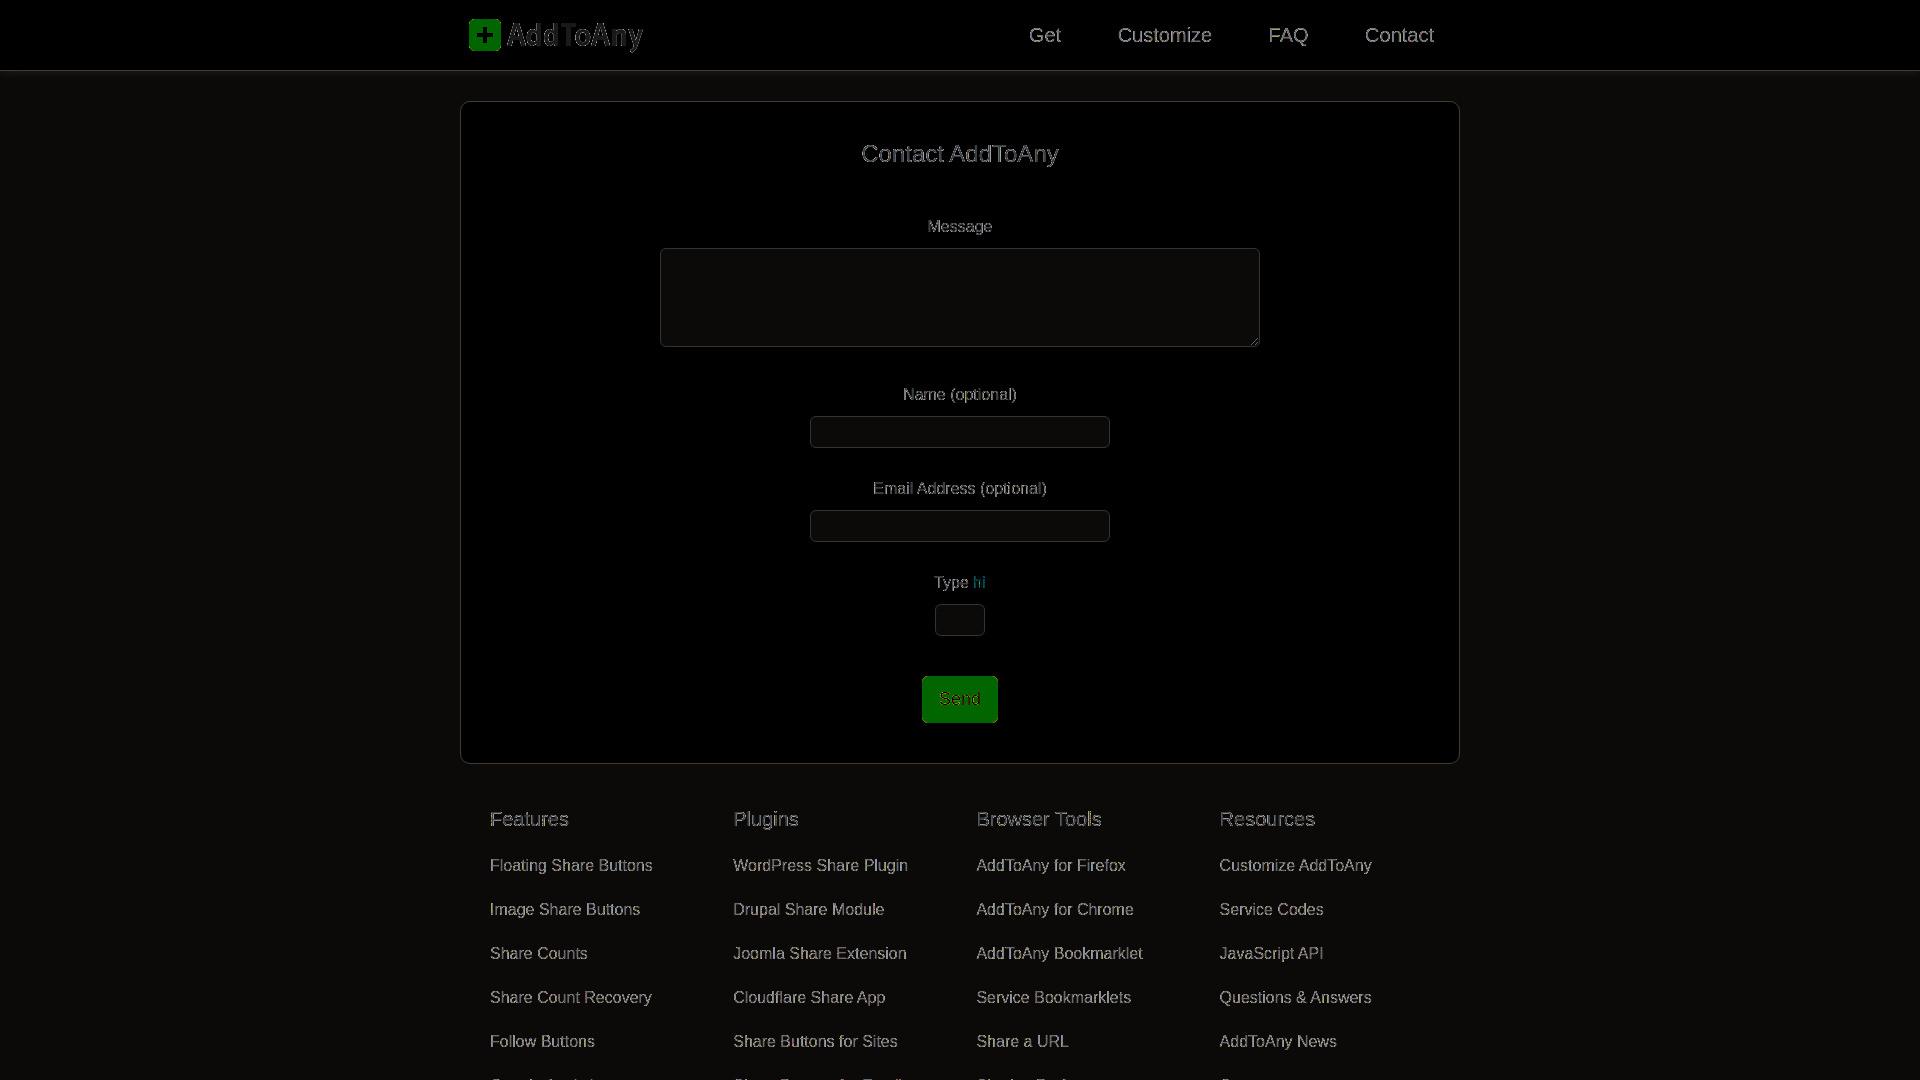Open AddToAny Bookmarklet link
The width and height of the screenshot is (1920, 1080).
(1059, 954)
